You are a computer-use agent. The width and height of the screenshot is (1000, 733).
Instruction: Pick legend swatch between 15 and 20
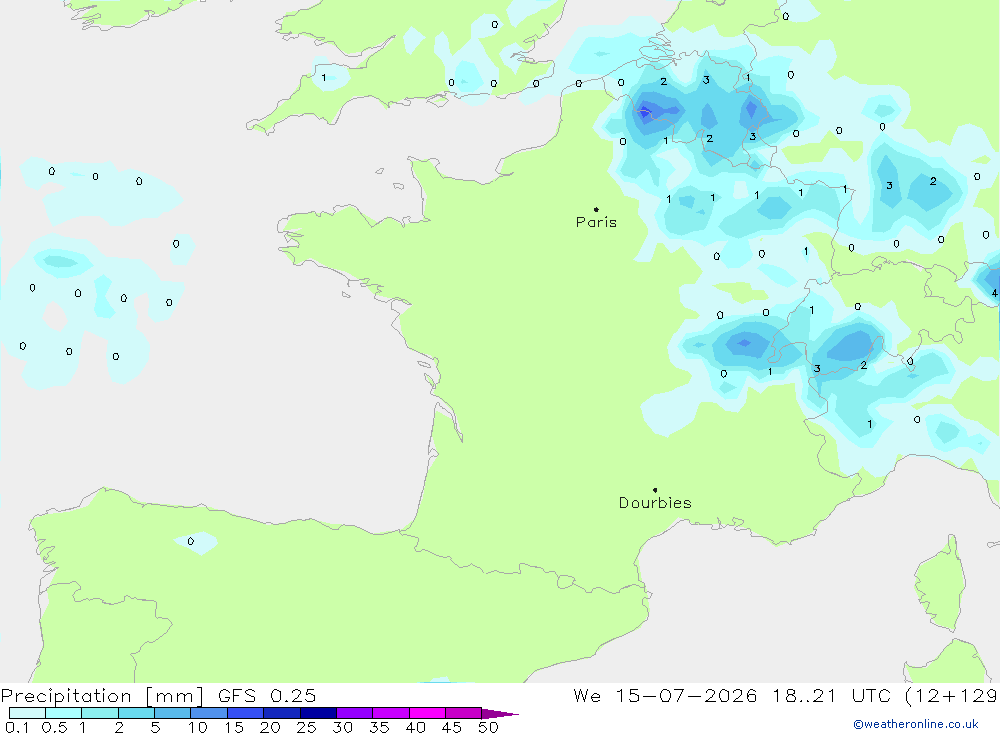coord(246,713)
